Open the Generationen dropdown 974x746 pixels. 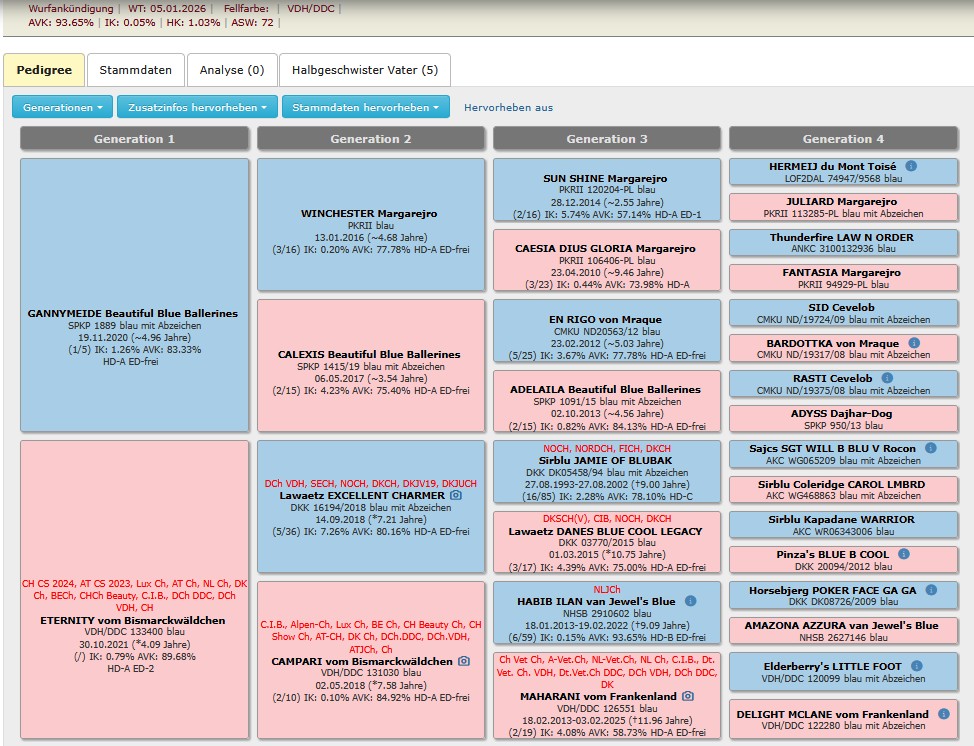coord(62,107)
